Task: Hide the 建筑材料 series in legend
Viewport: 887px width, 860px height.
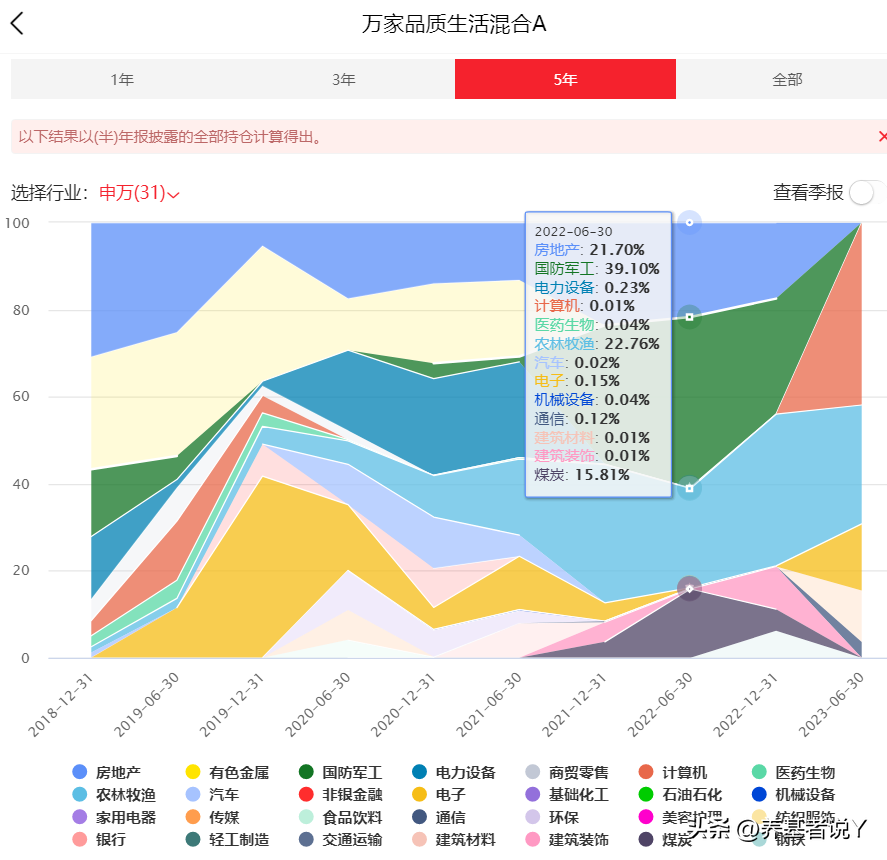Action: point(454,840)
